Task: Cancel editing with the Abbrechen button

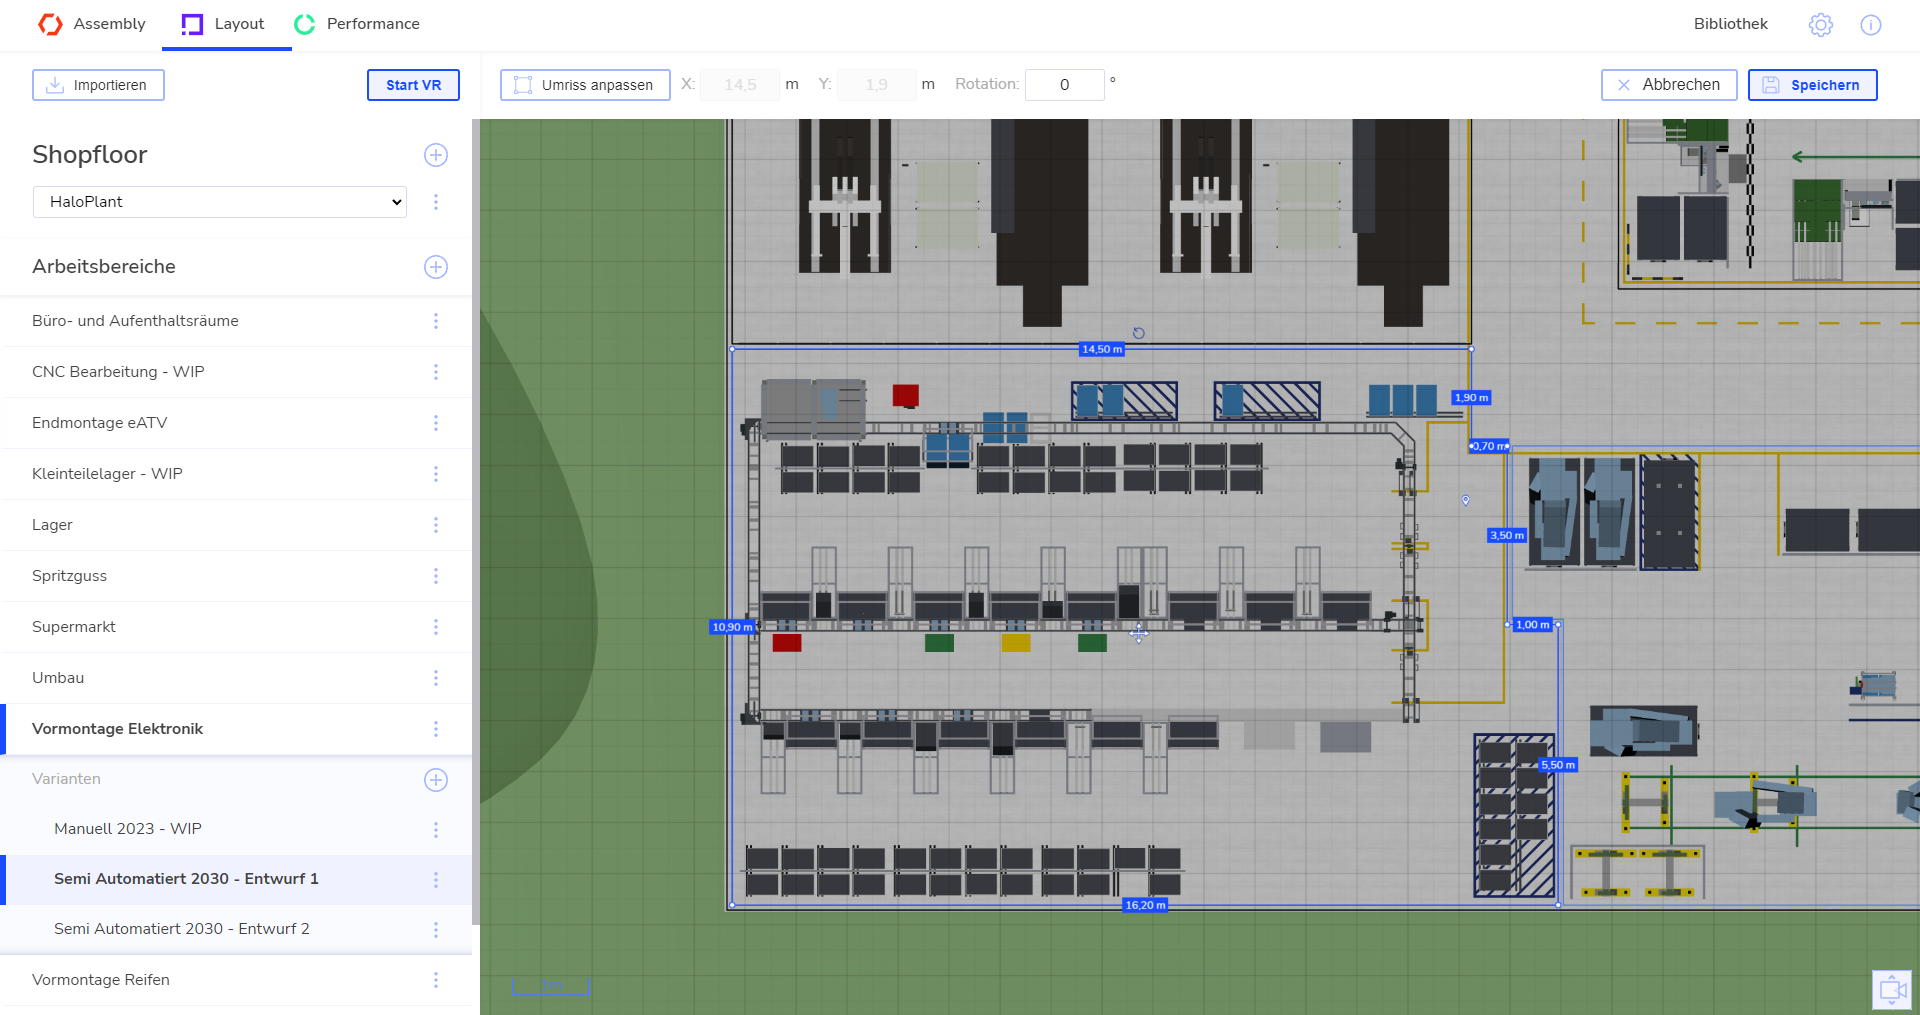Action: (1668, 85)
